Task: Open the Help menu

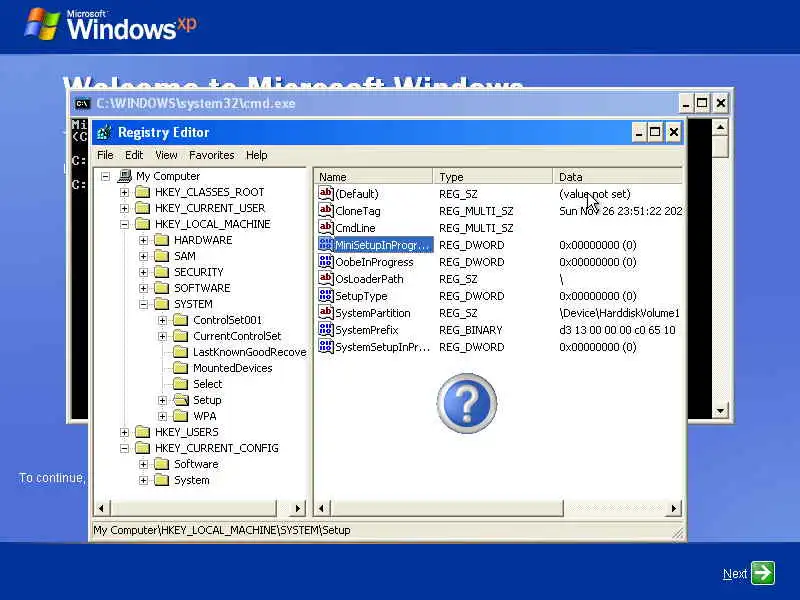Action: (256, 155)
